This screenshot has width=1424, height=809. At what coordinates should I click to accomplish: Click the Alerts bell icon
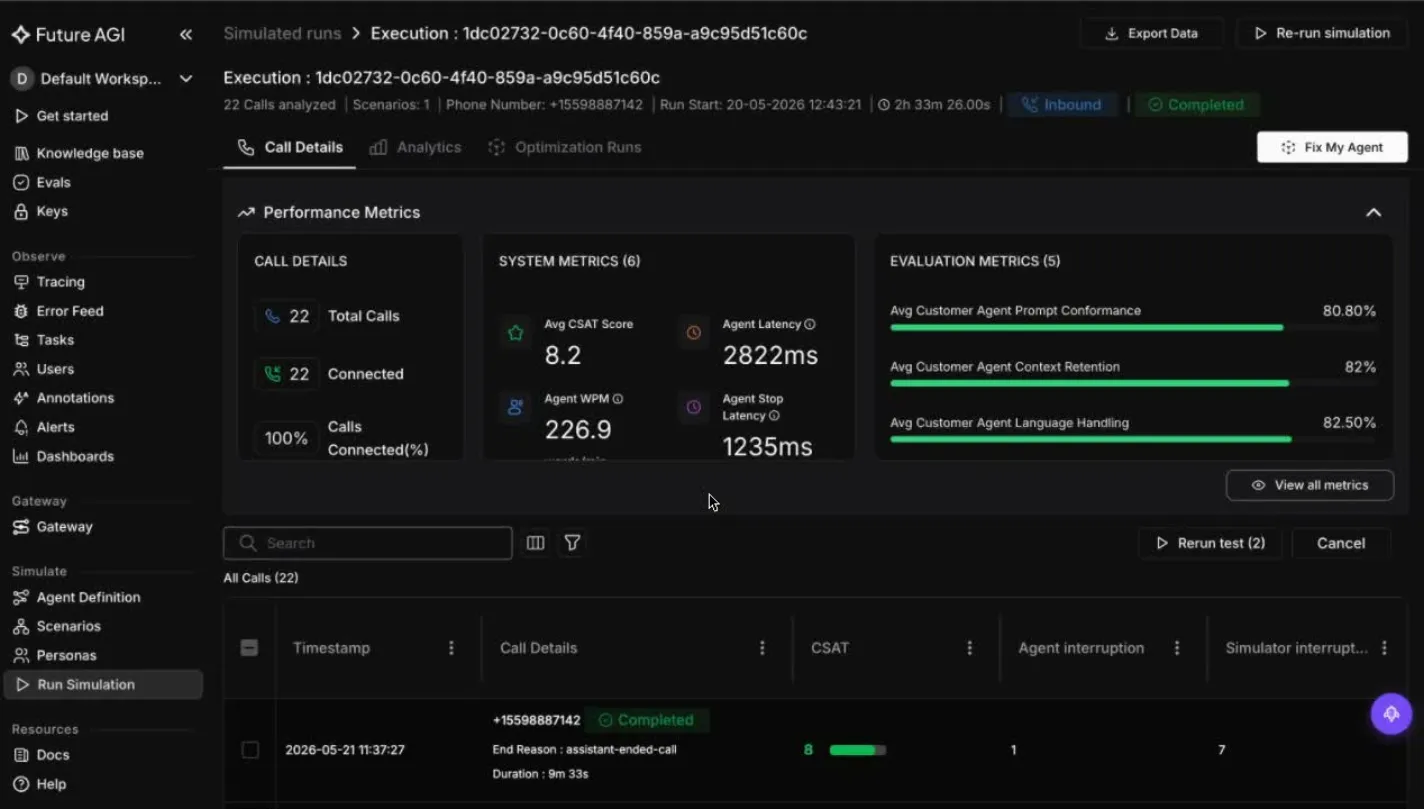21,427
